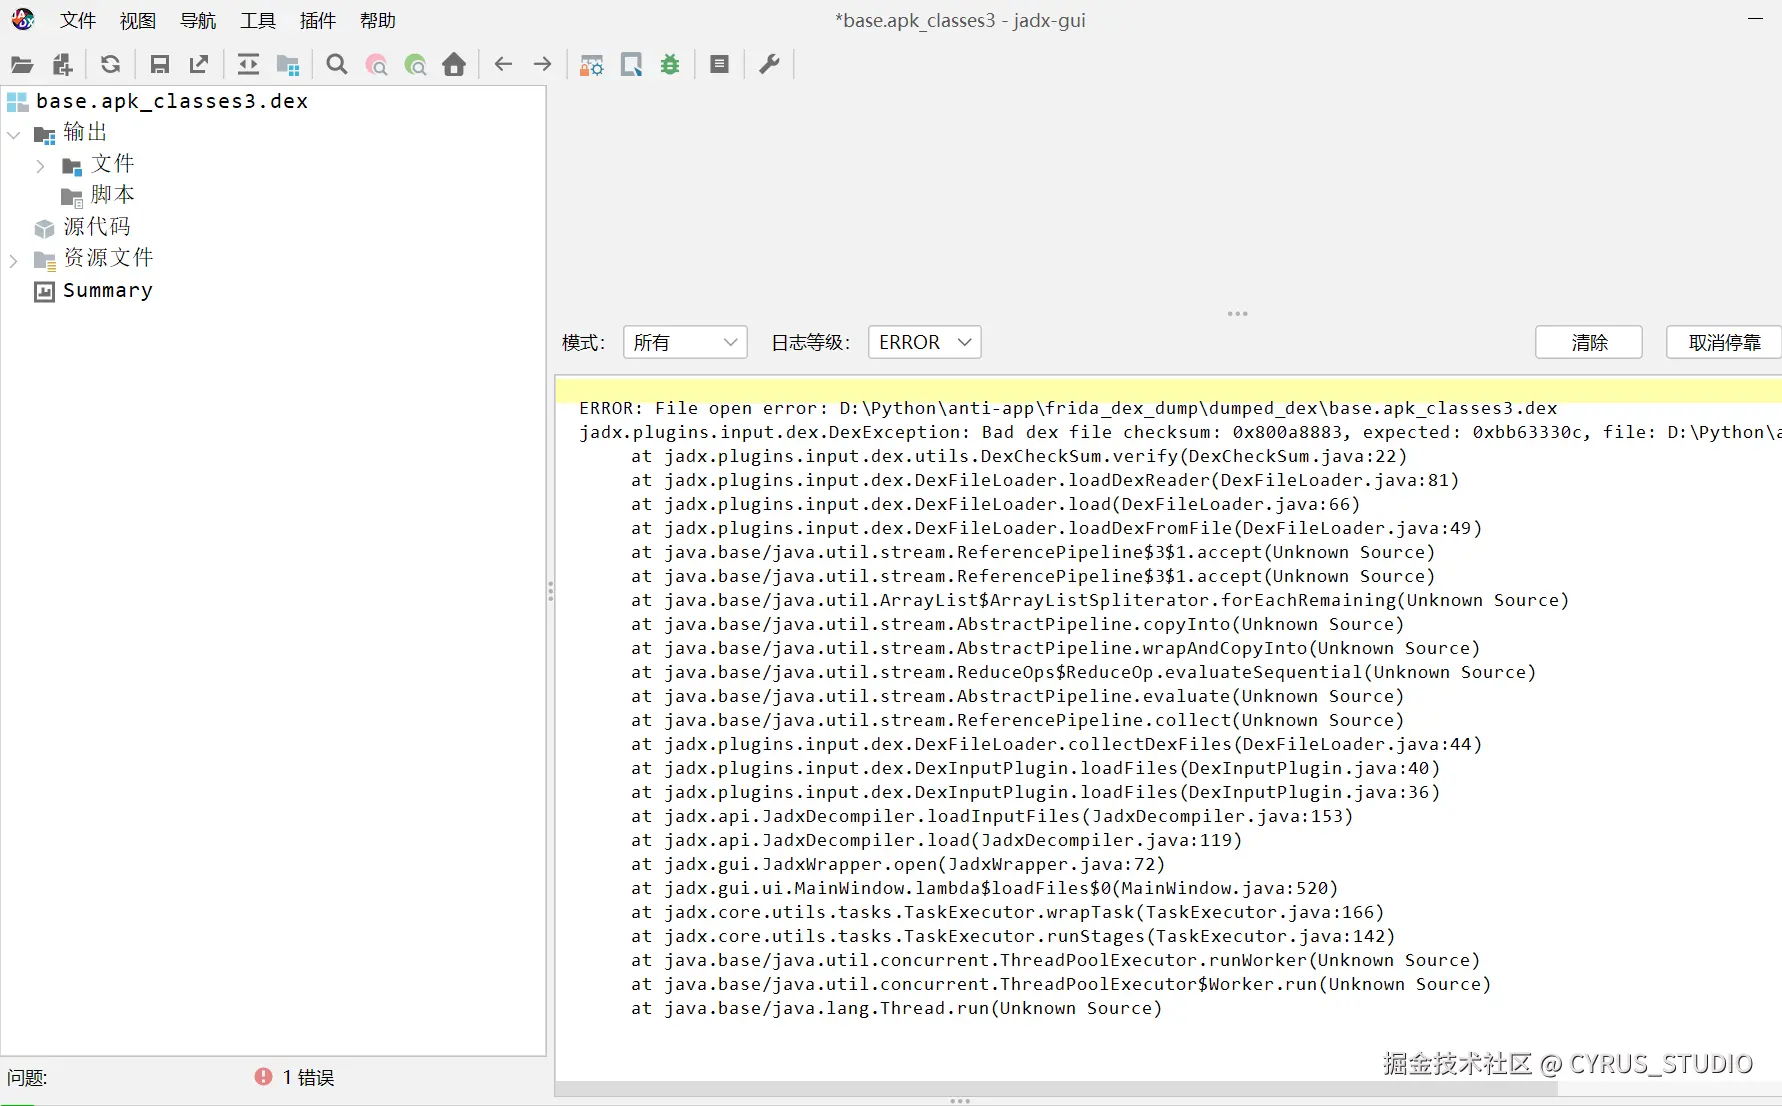Click the red error icon in the status bar

(x=263, y=1077)
